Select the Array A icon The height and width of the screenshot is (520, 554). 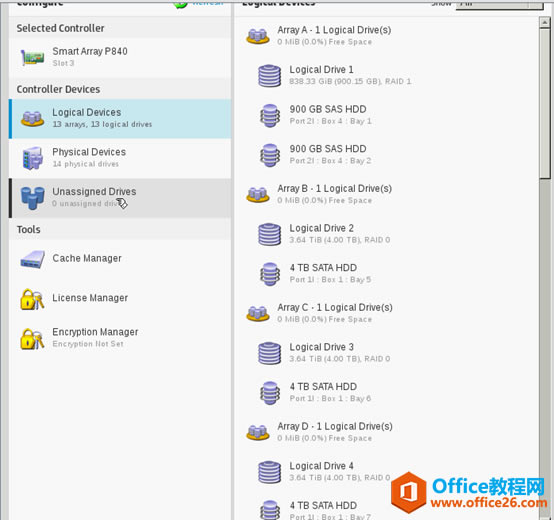[x=258, y=36]
